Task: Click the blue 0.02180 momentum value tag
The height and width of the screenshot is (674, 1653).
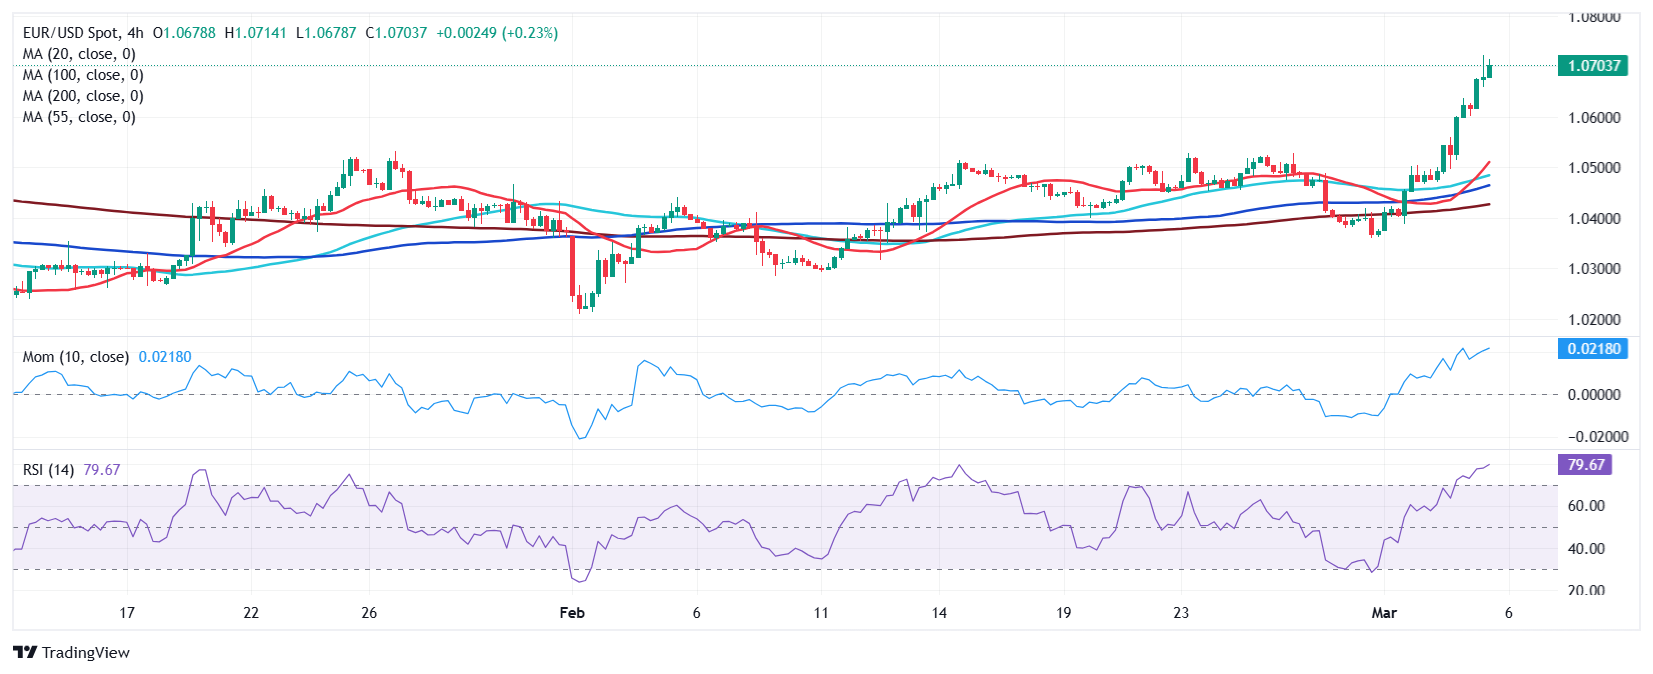Action: [x=1593, y=349]
